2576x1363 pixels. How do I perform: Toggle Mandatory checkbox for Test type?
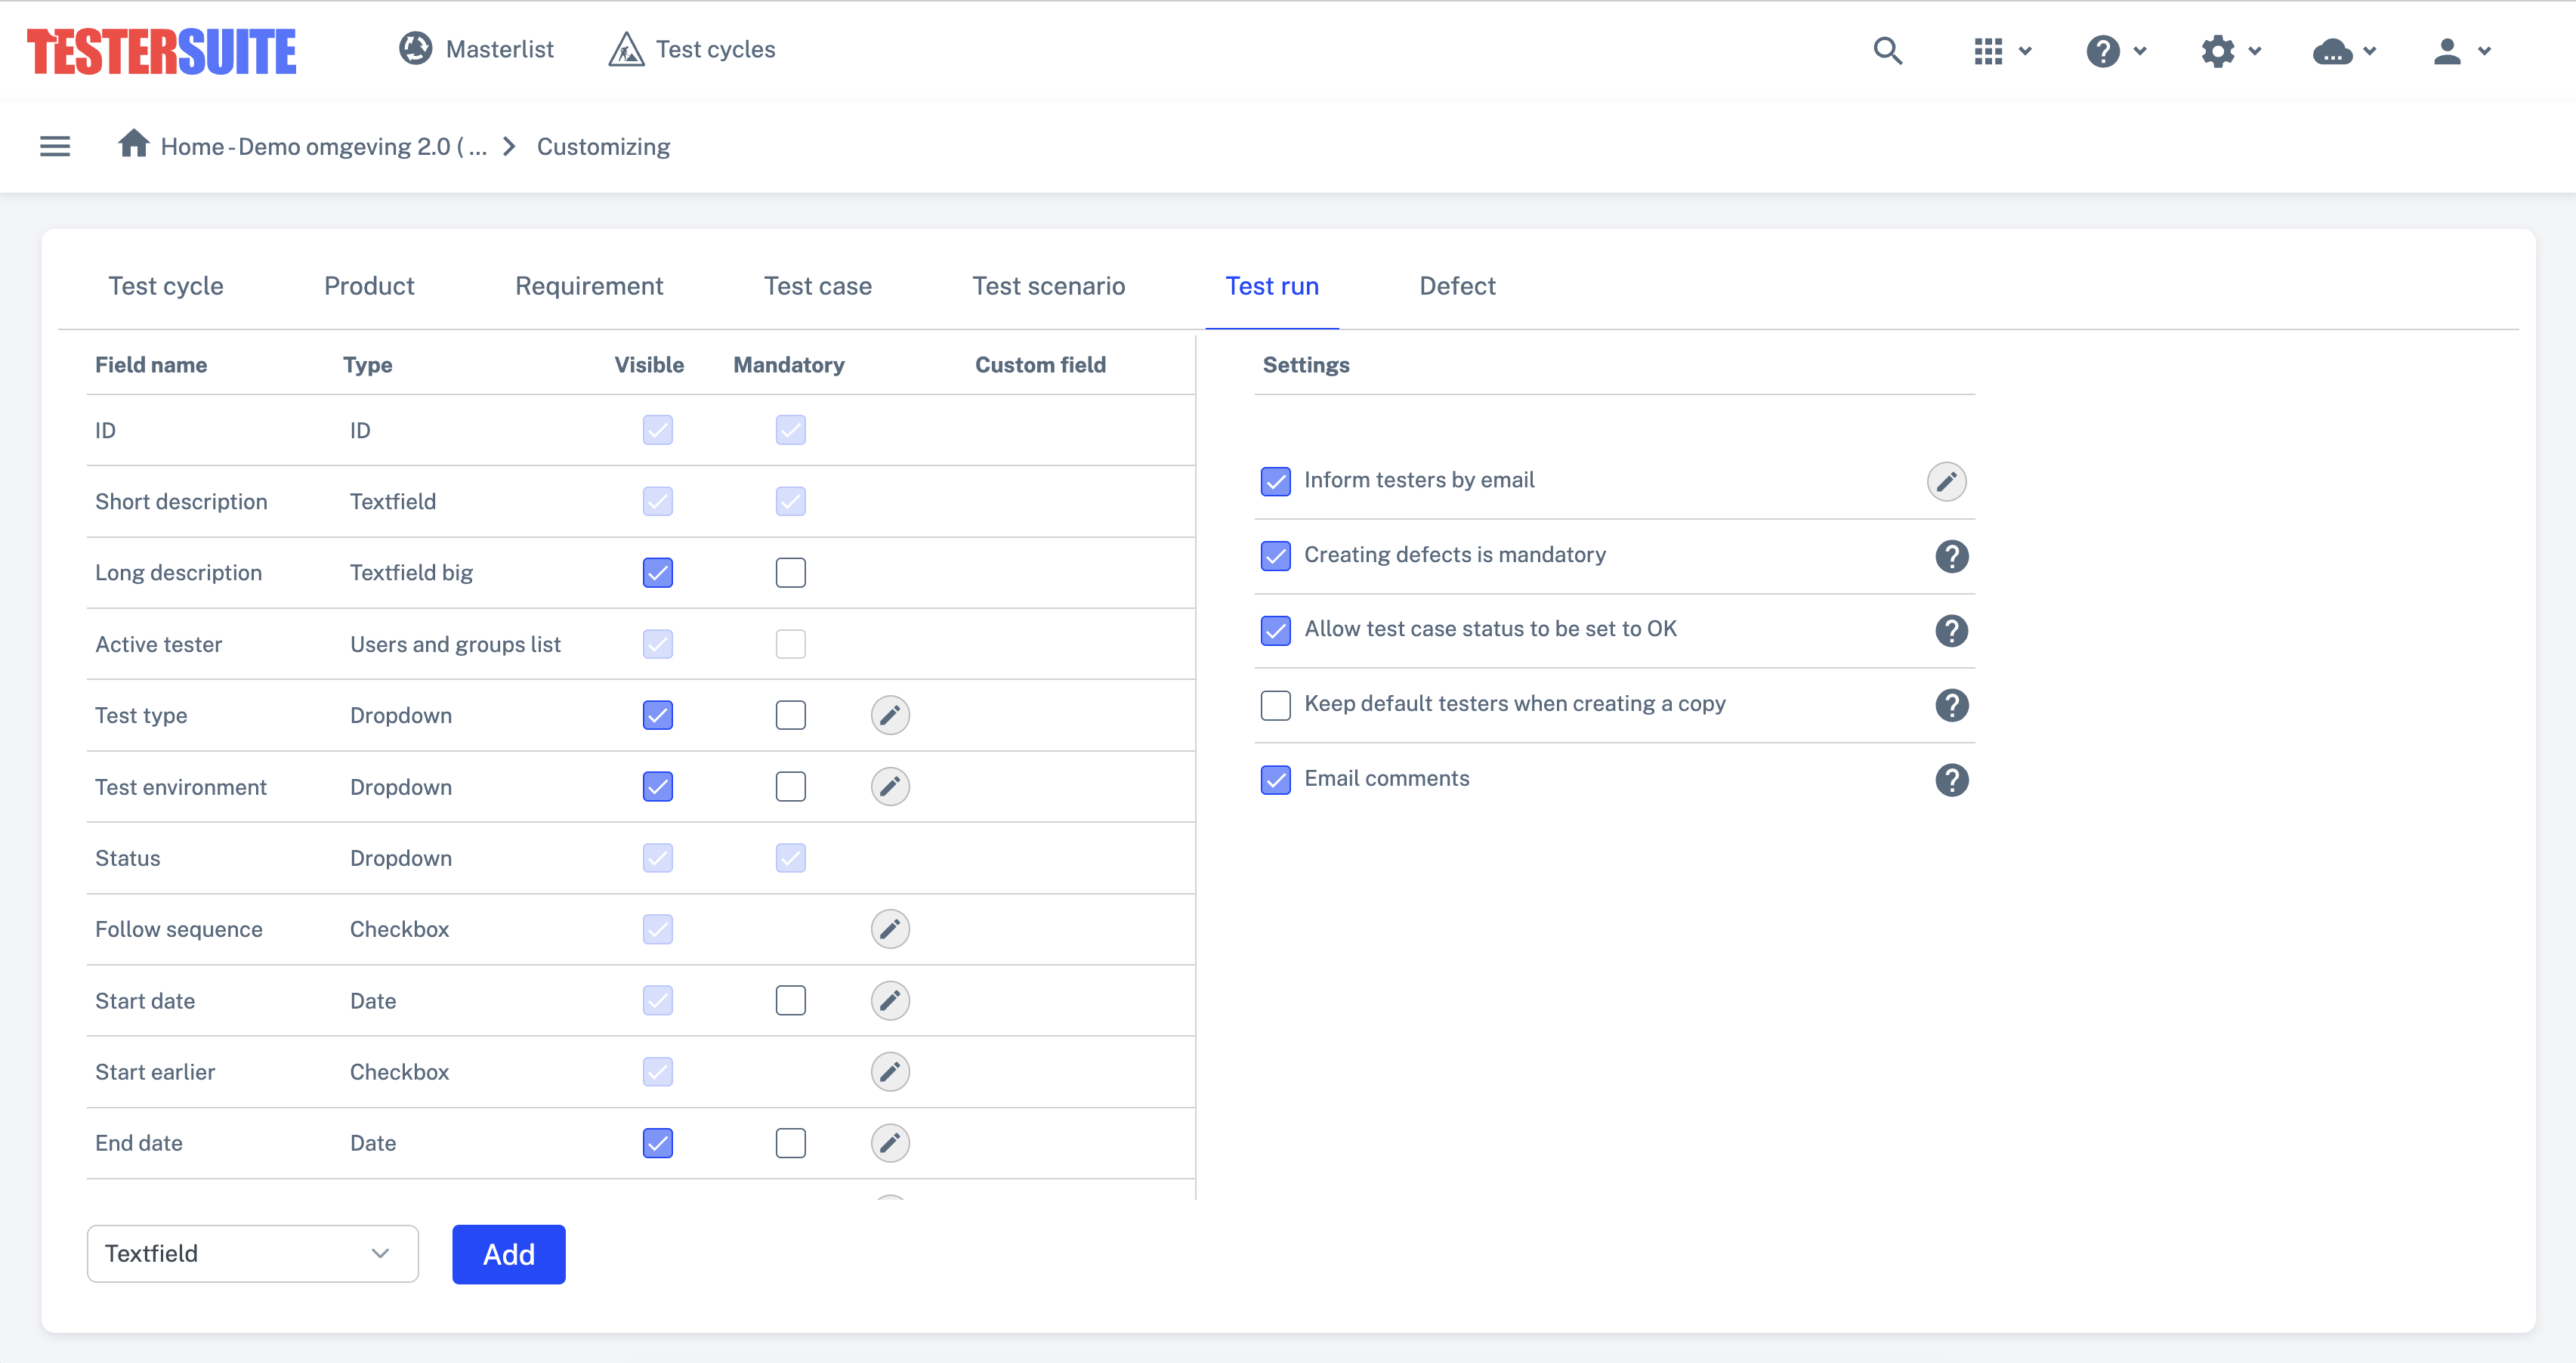pos(791,715)
